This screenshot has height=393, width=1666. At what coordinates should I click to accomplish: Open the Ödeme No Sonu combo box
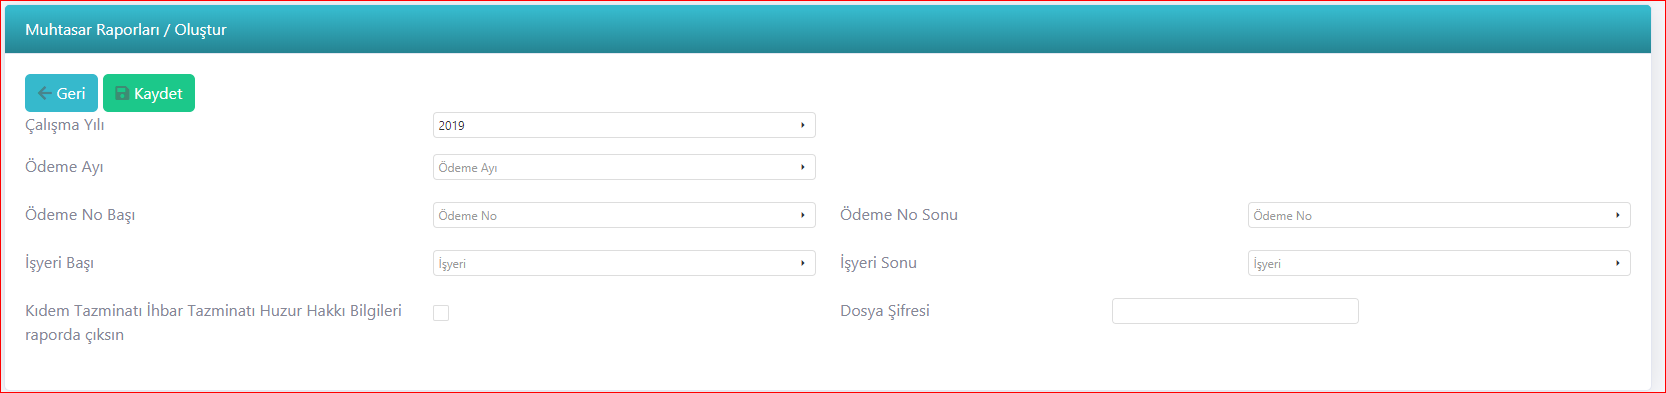[x=1439, y=215]
